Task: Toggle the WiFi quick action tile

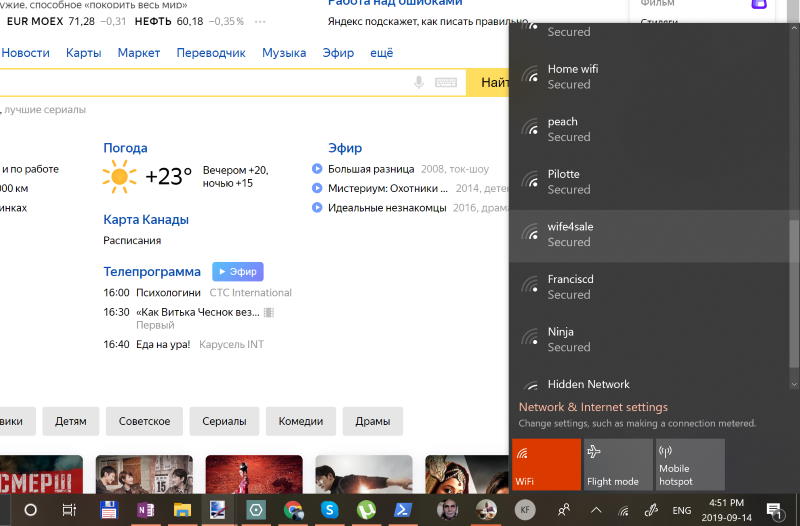Action: click(546, 464)
